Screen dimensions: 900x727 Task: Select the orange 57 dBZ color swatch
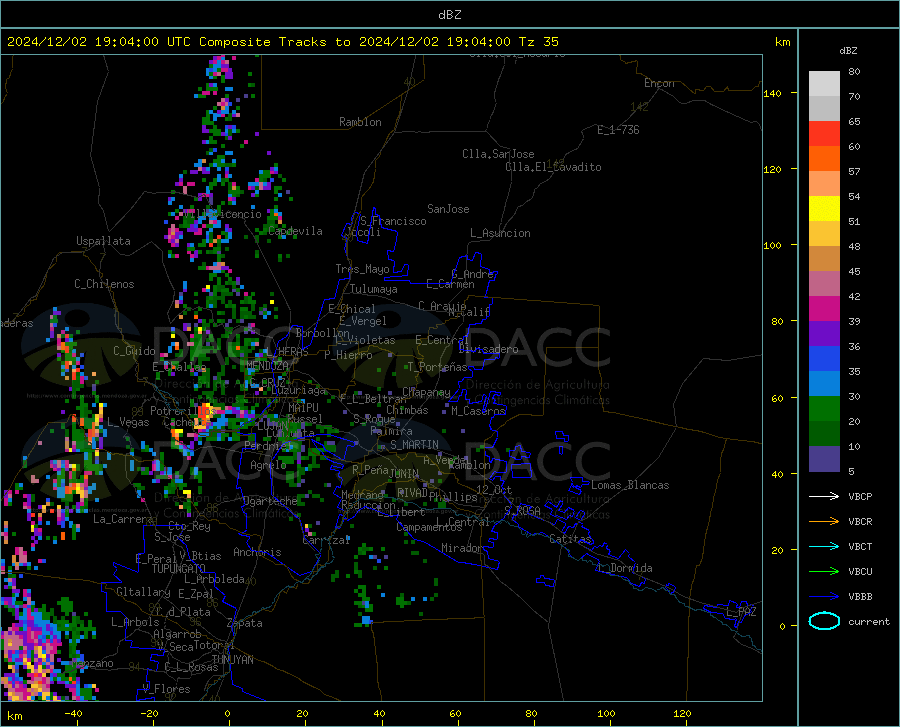824,159
